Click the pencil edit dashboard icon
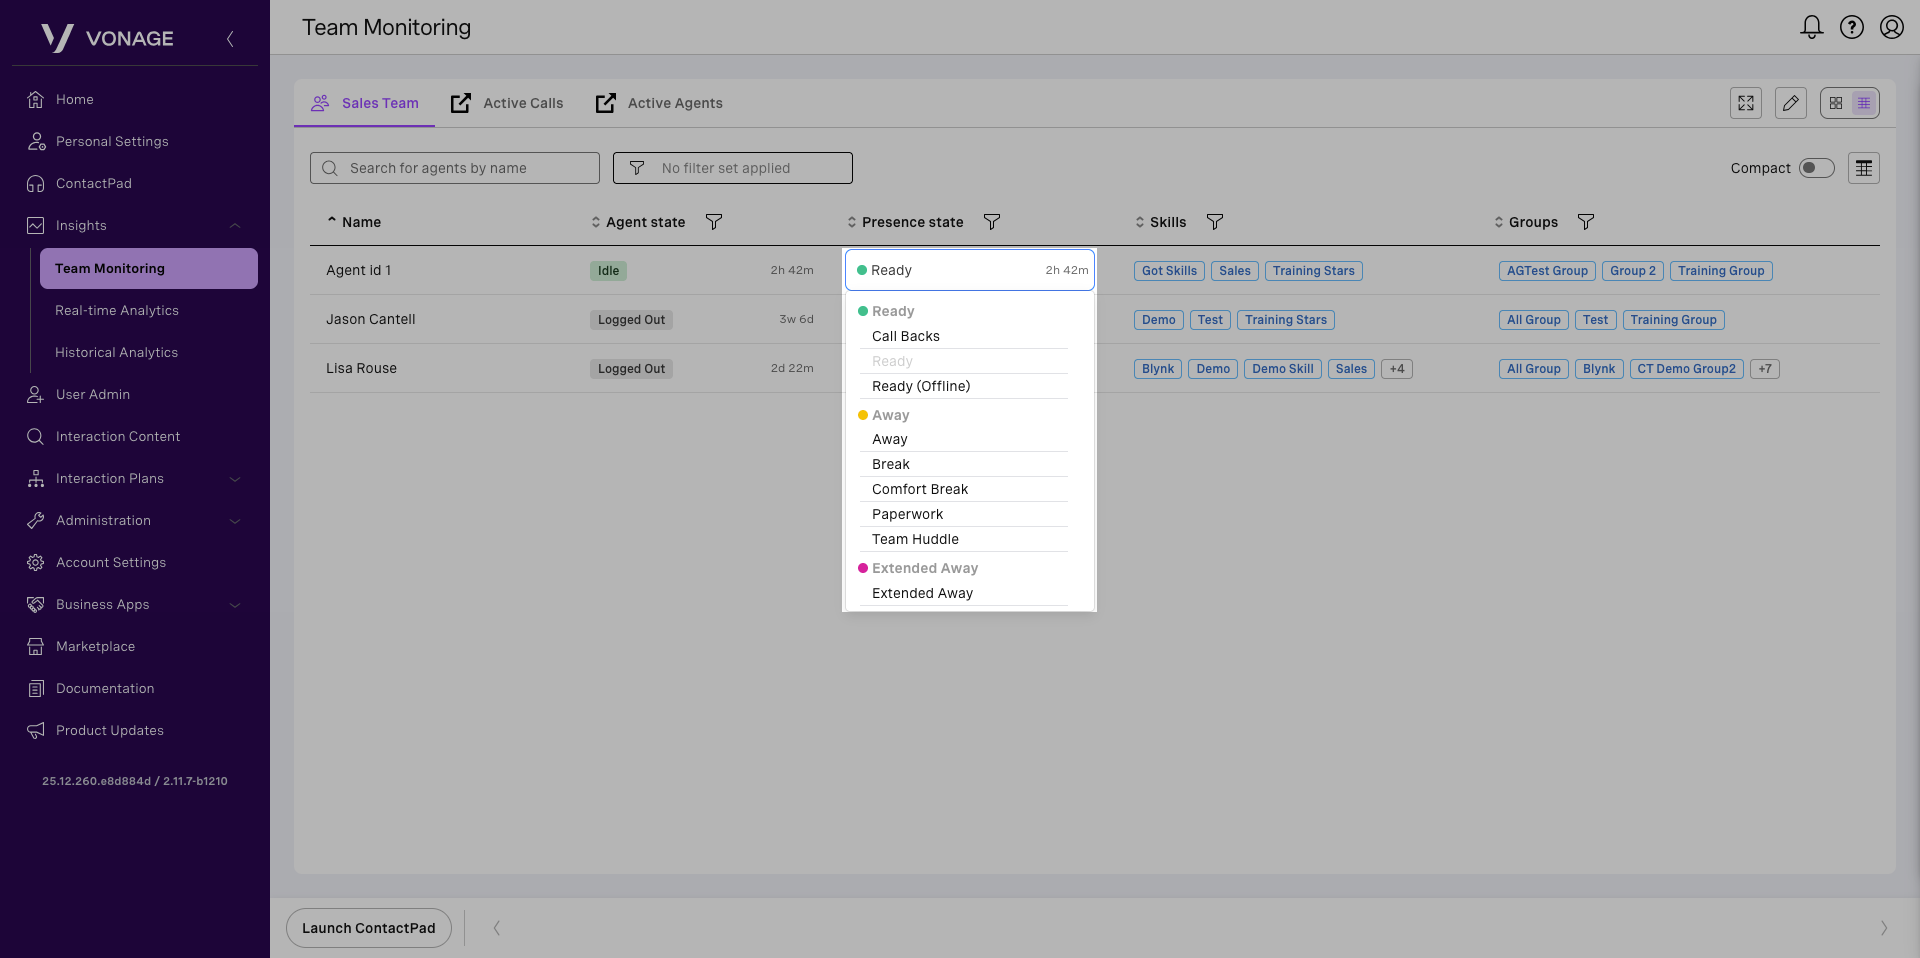 (x=1790, y=103)
